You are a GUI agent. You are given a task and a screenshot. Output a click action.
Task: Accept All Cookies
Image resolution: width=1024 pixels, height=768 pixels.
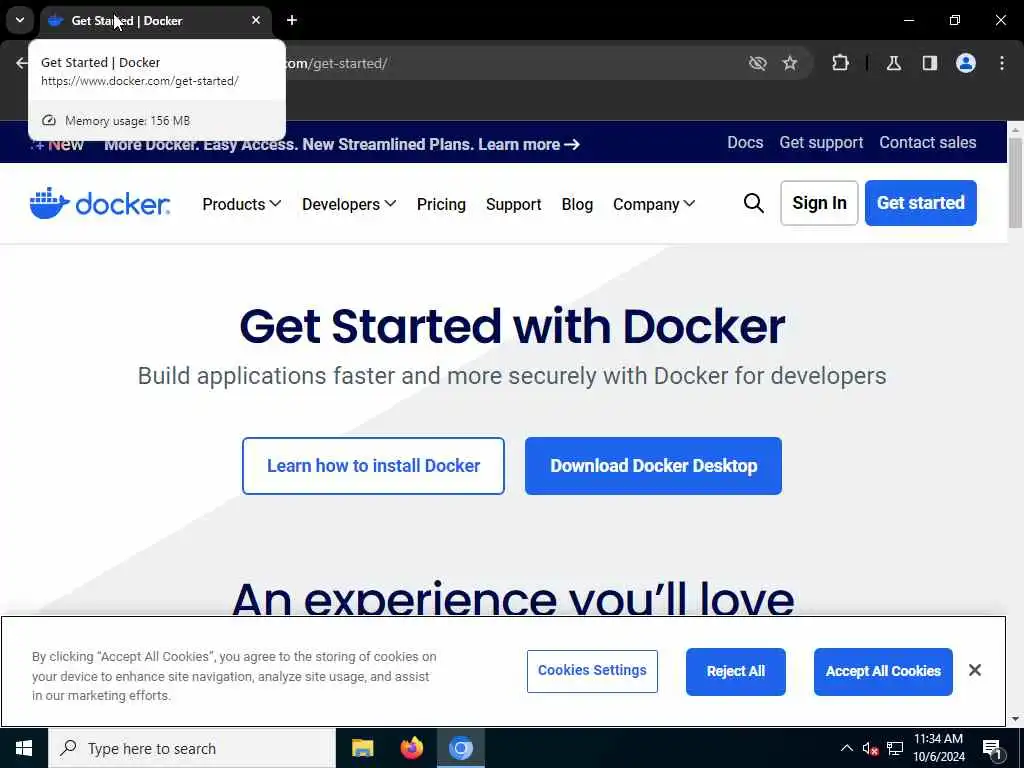coord(883,671)
